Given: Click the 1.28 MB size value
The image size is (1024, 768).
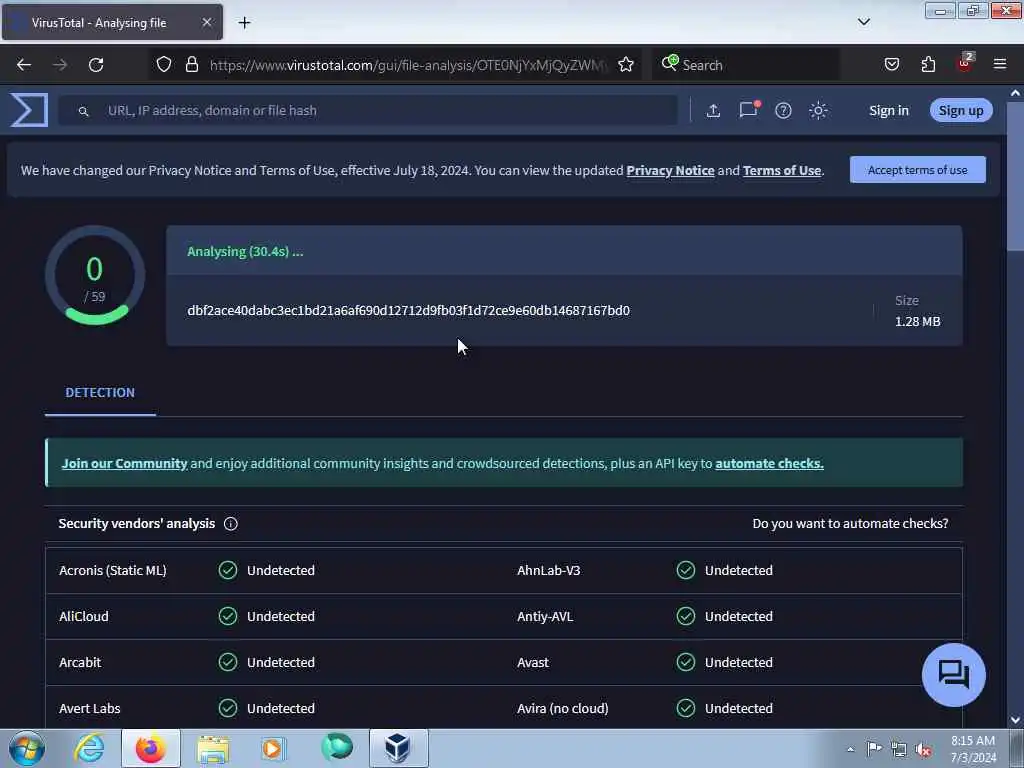Looking at the screenshot, I should [x=918, y=321].
